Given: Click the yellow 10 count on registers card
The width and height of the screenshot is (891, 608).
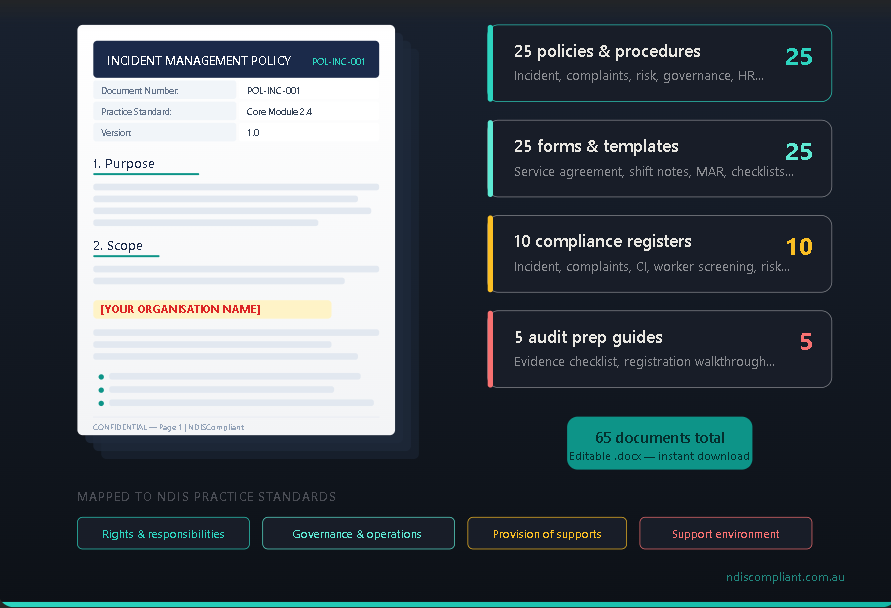Looking at the screenshot, I should (799, 247).
